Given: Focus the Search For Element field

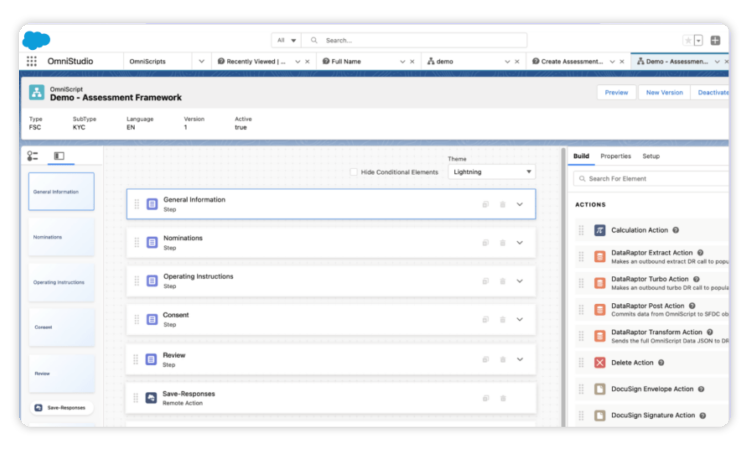Looking at the screenshot, I should (x=651, y=178).
